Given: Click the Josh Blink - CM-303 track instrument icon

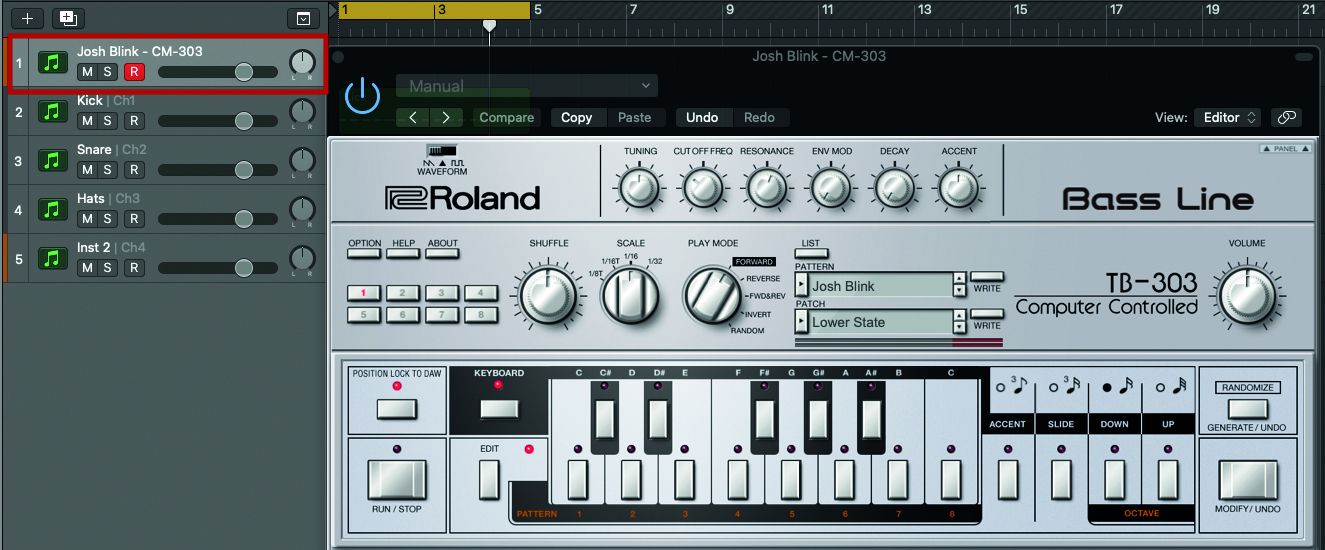Looking at the screenshot, I should [53, 62].
